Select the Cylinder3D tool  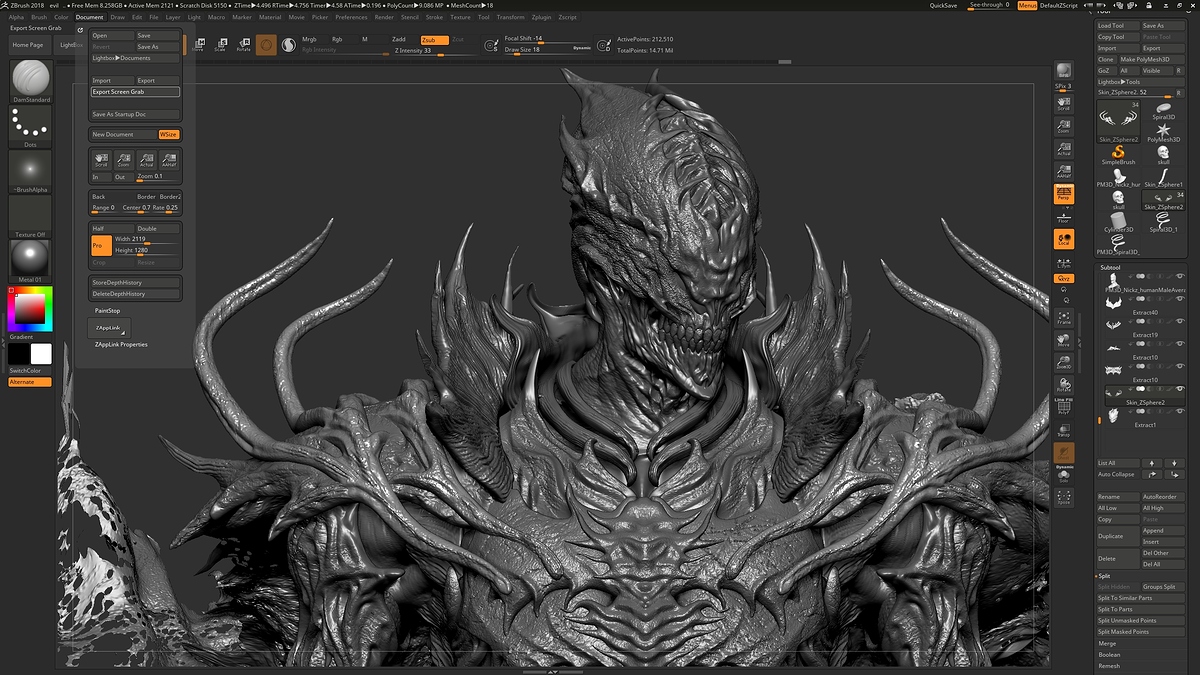[1119, 222]
